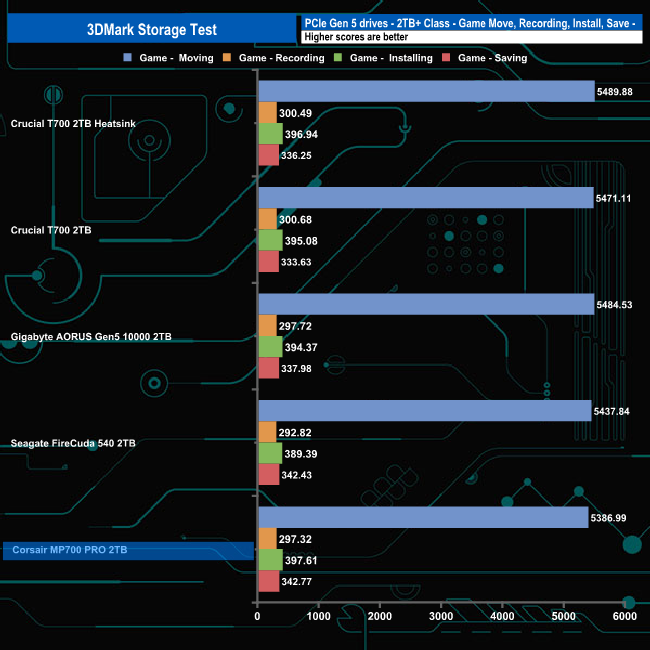This screenshot has width=650, height=650.
Task: Click the x-axis tick label 2000
Action: coord(379,616)
